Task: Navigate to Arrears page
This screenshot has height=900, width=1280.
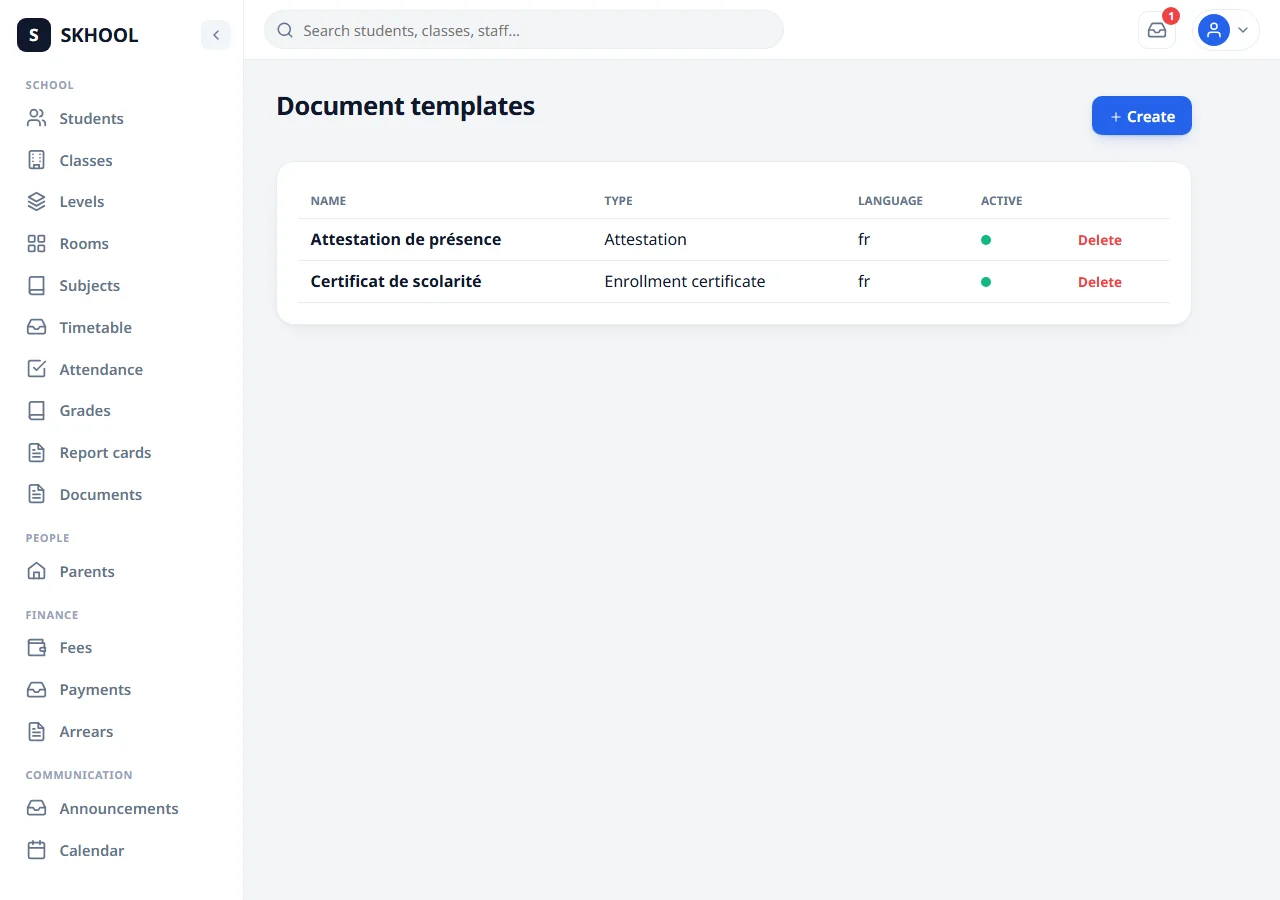Action: [86, 731]
